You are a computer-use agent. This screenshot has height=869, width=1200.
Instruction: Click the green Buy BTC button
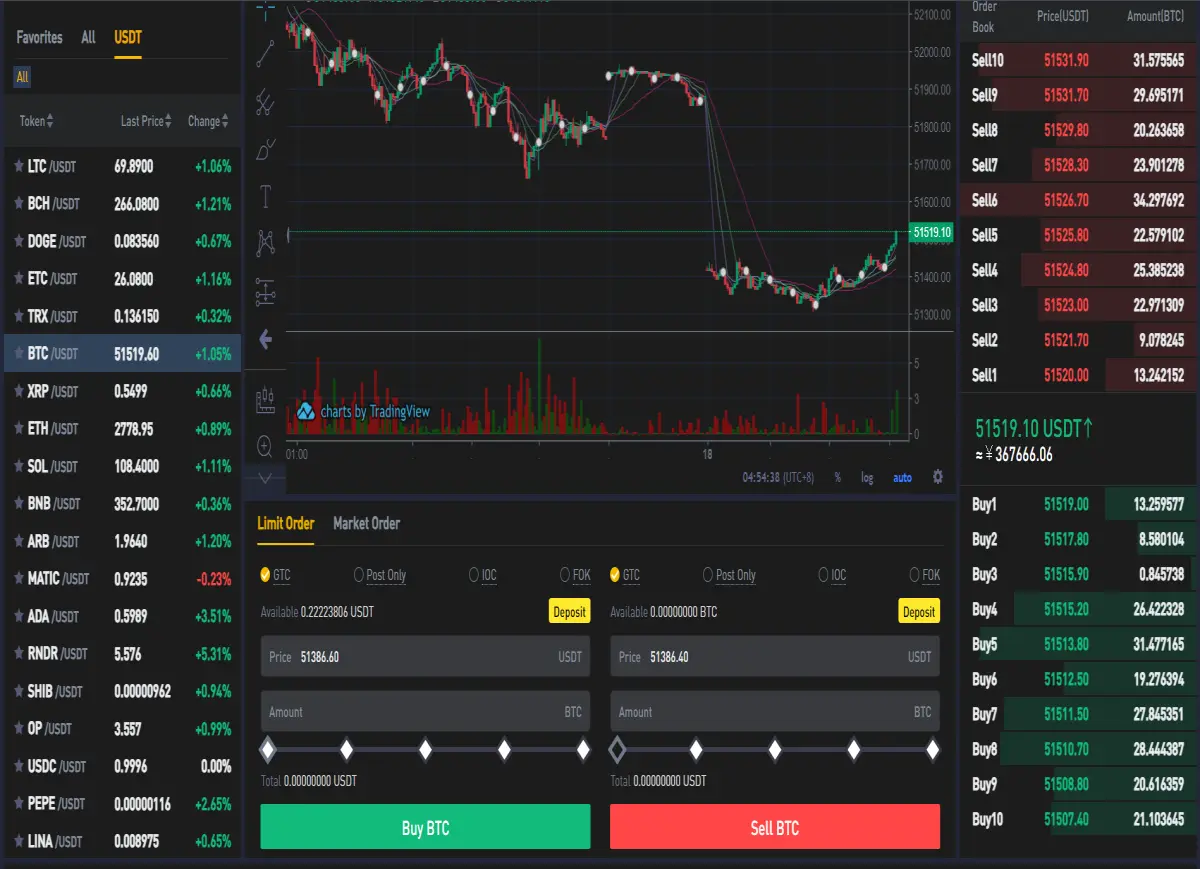point(425,827)
